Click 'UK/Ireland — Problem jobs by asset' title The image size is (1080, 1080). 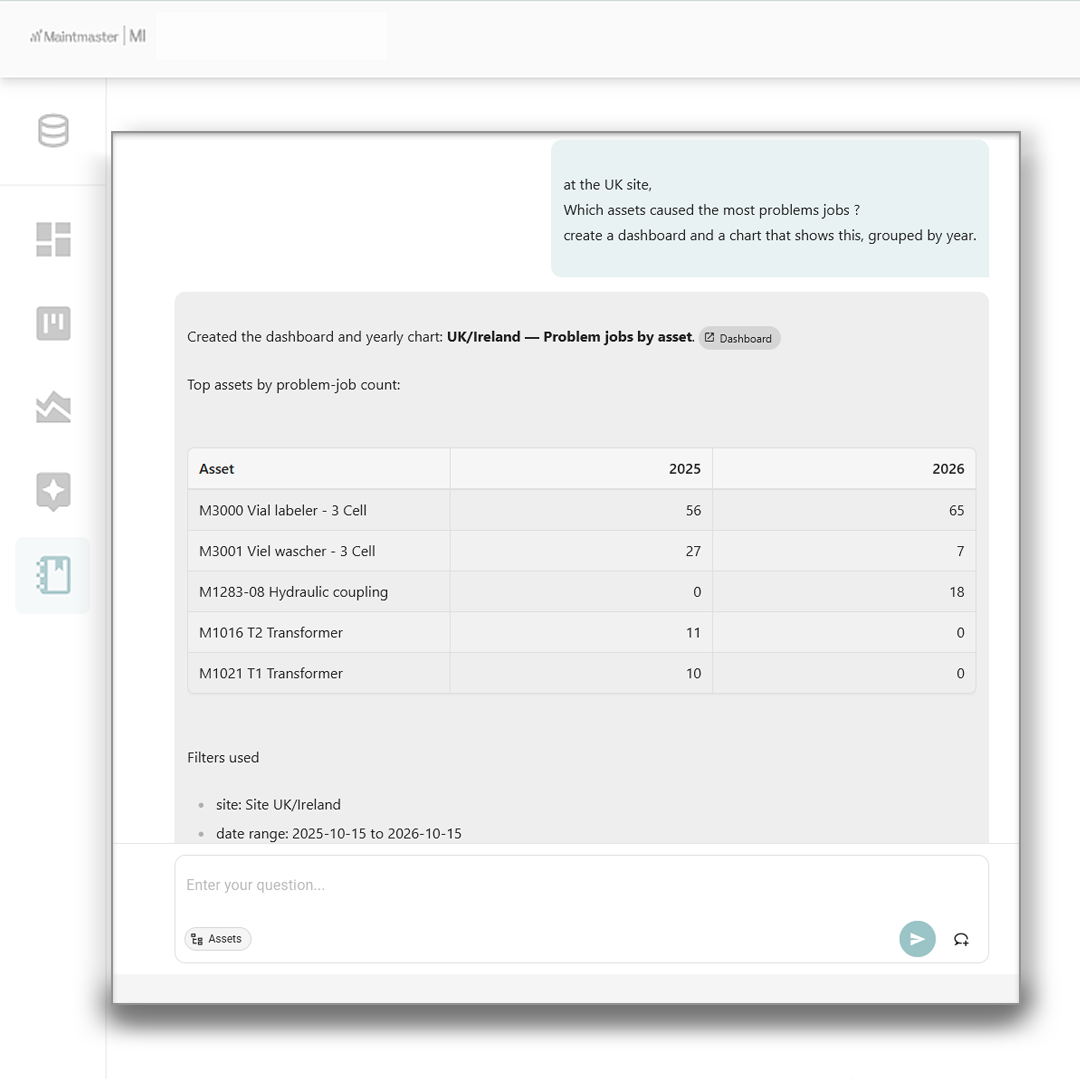pyautogui.click(x=570, y=337)
